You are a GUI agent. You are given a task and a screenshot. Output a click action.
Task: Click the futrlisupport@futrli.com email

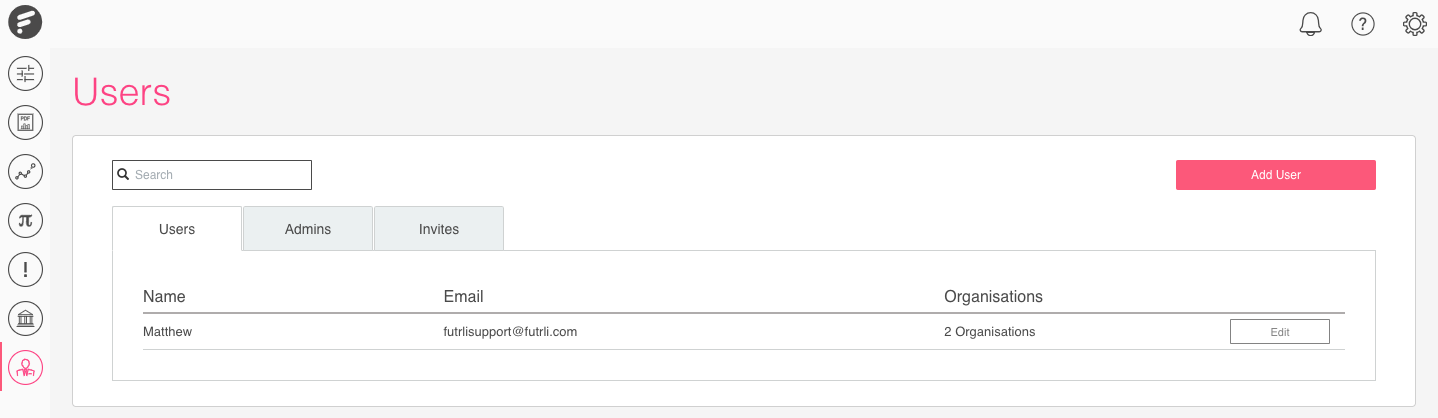coord(510,332)
